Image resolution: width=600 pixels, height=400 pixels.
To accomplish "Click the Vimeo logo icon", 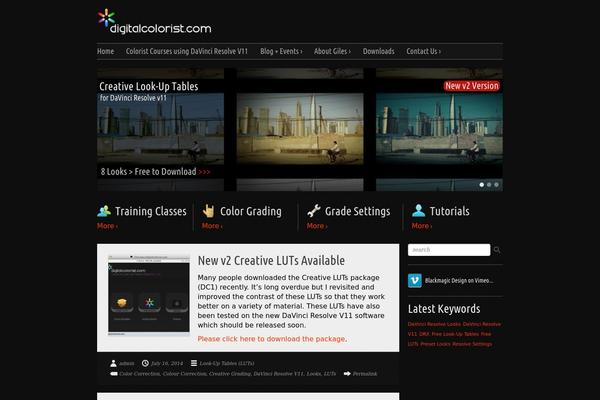I will coord(415,281).
